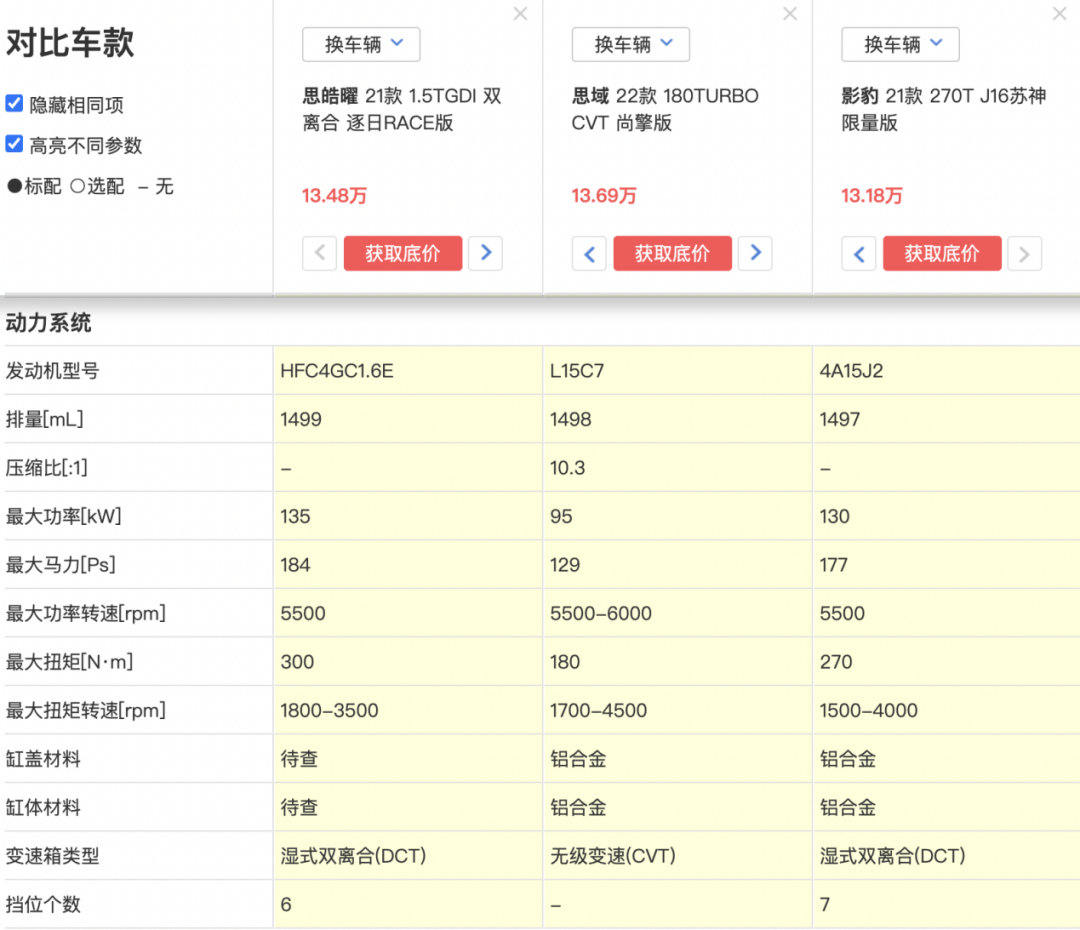
Task: Select the 13.18万 price text
Action: (x=871, y=196)
